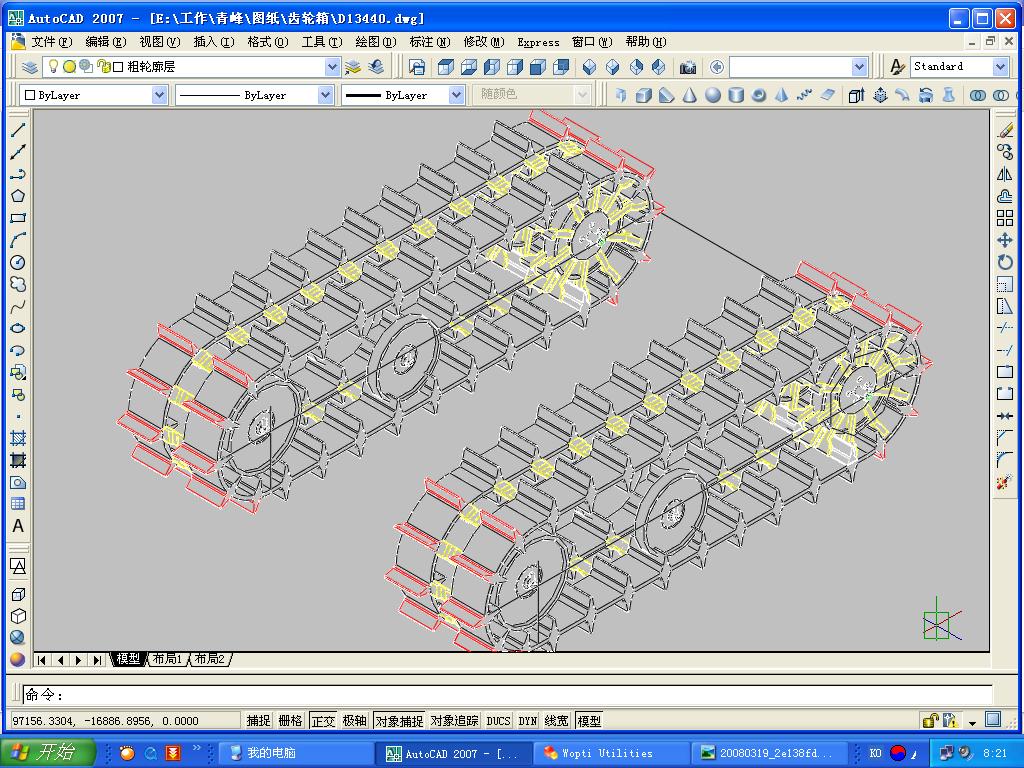This screenshot has width=1024, height=768.
Task: Open the Layer Properties Manager icon
Action: [x=30, y=67]
